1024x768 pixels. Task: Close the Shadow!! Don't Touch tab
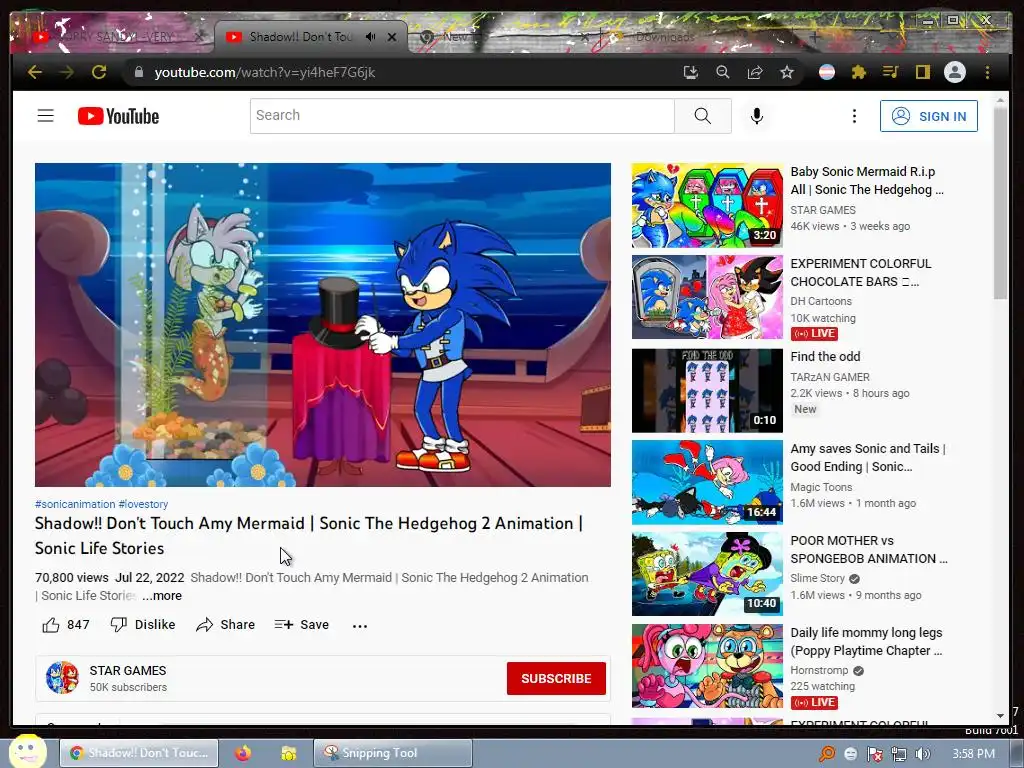point(392,37)
